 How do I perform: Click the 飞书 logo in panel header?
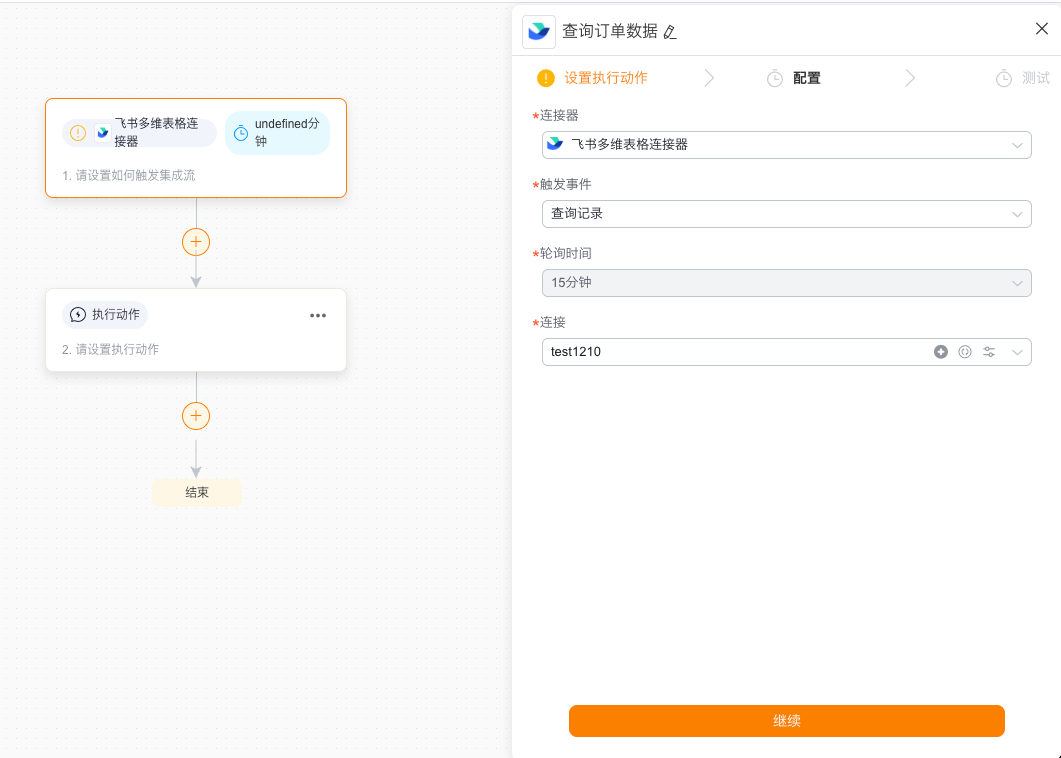(539, 32)
